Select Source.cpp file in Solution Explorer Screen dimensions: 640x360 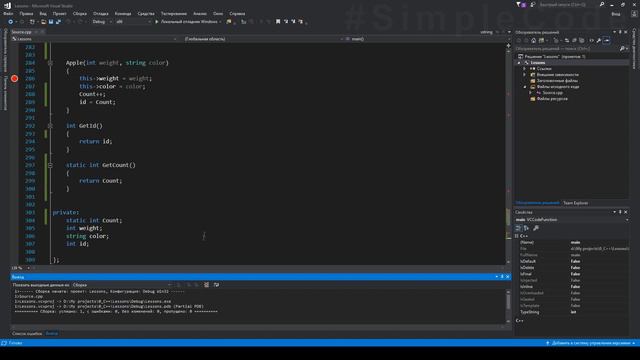(x=552, y=93)
